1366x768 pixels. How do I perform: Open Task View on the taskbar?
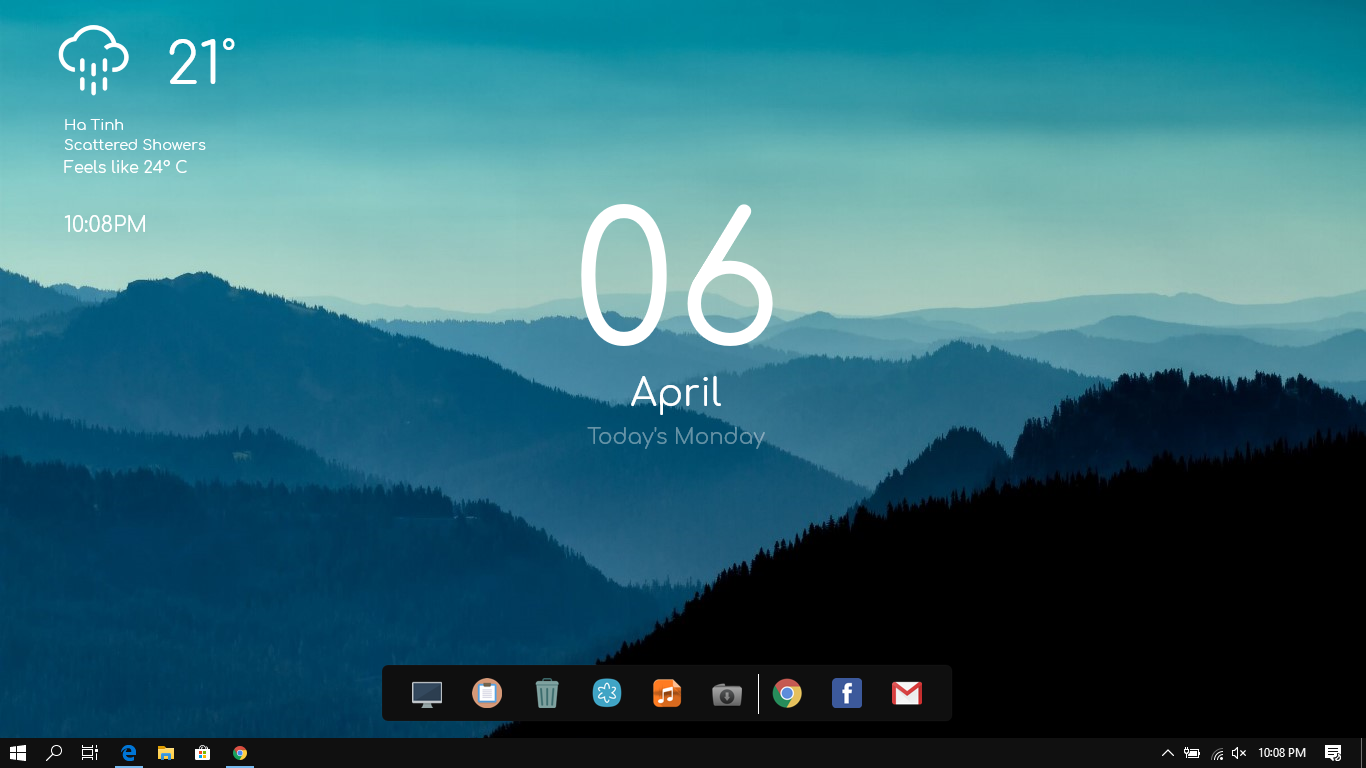click(x=90, y=753)
